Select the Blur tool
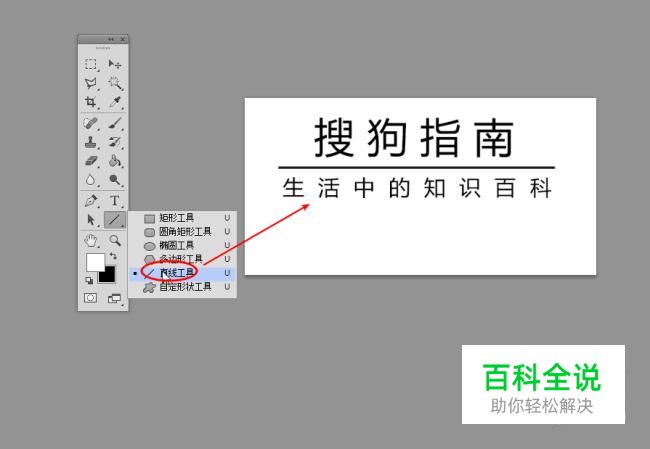This screenshot has height=449, width=650. [91, 180]
